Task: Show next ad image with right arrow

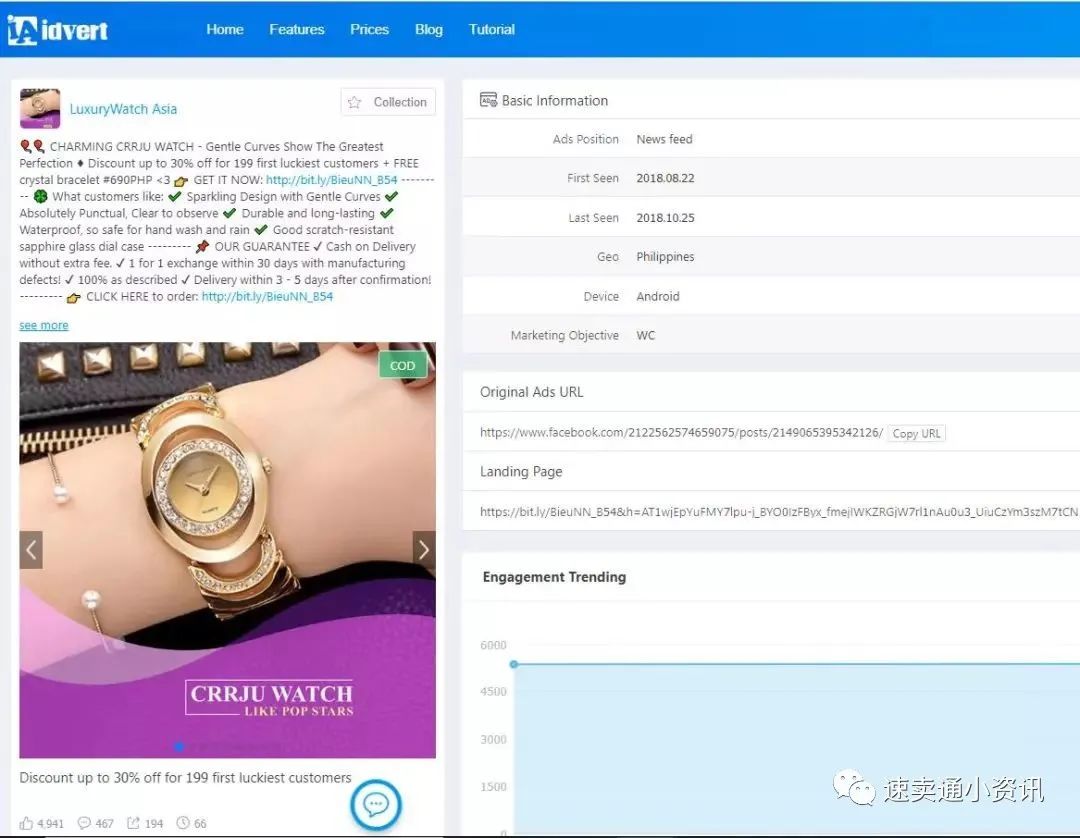Action: click(424, 549)
